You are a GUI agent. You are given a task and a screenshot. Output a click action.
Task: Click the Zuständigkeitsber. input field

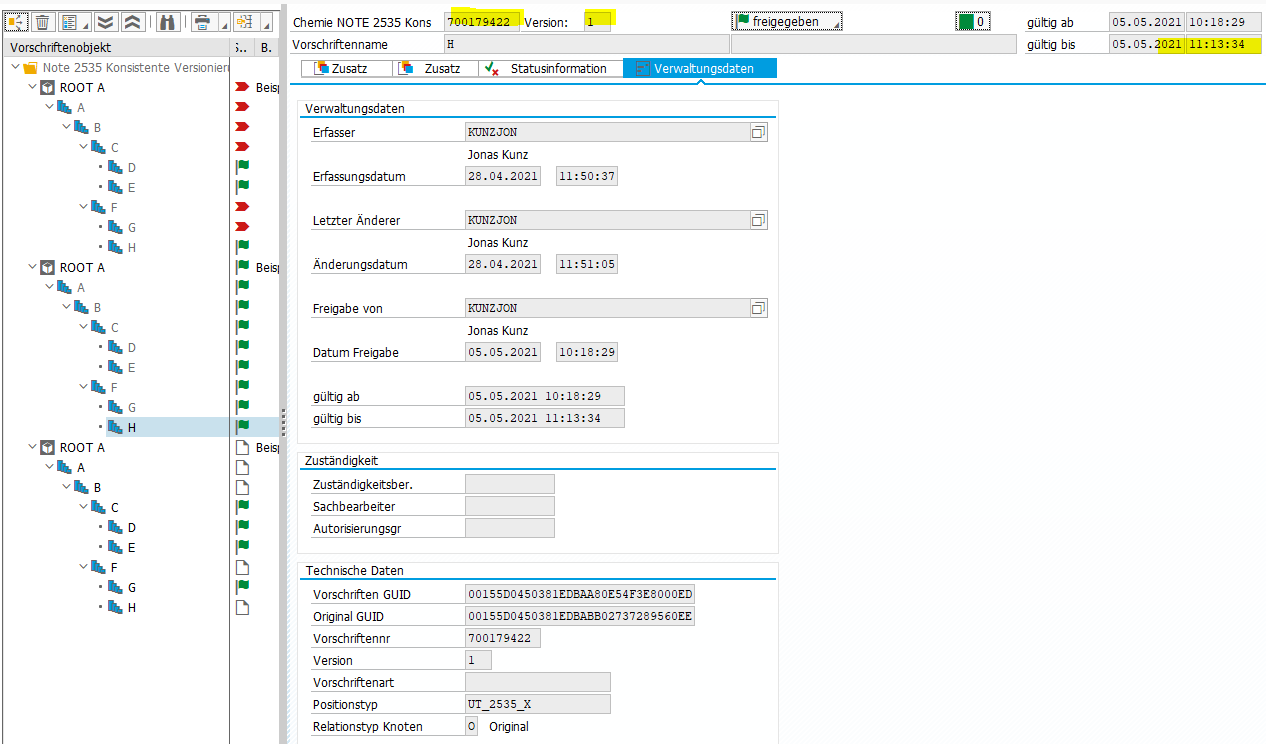[509, 484]
